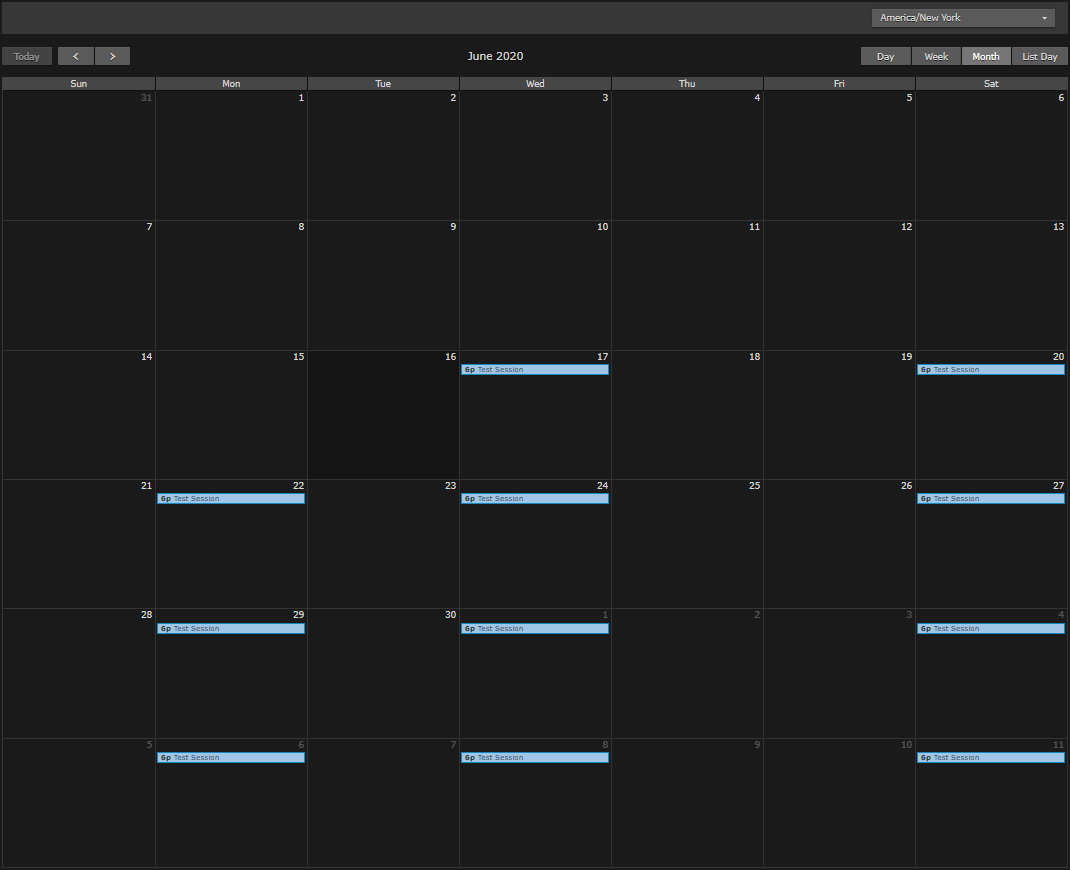Open Test Session event on June 20
This screenshot has width=1070, height=870.
pos(990,370)
